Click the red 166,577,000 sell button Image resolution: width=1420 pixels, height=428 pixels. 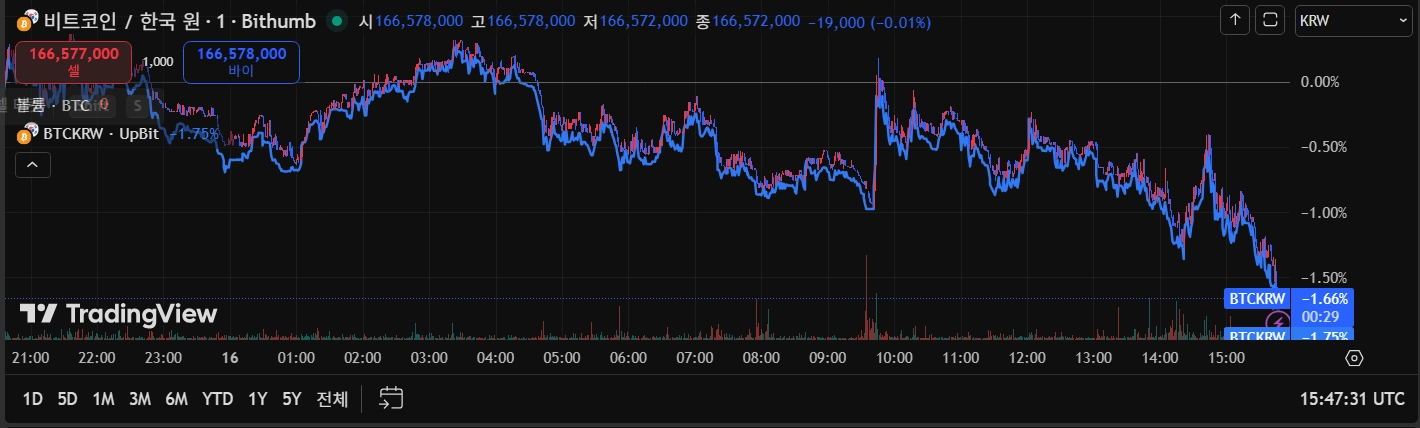pyautogui.click(x=74, y=62)
